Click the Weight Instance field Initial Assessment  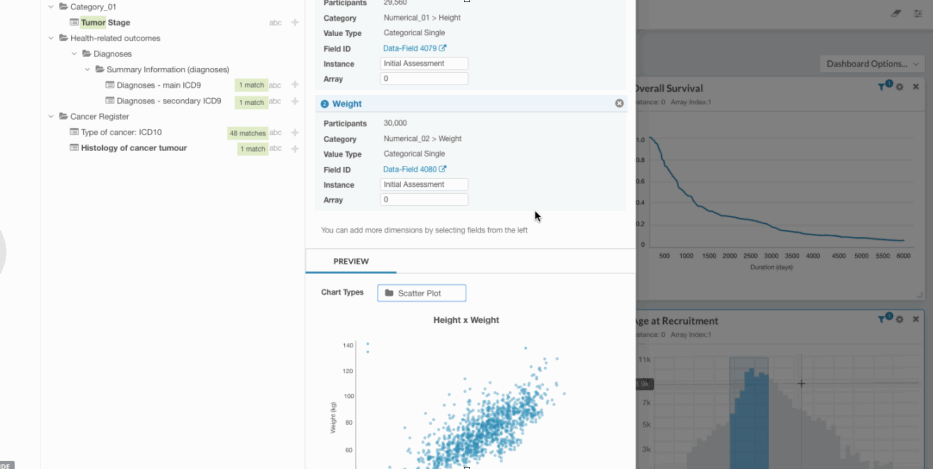coord(424,185)
